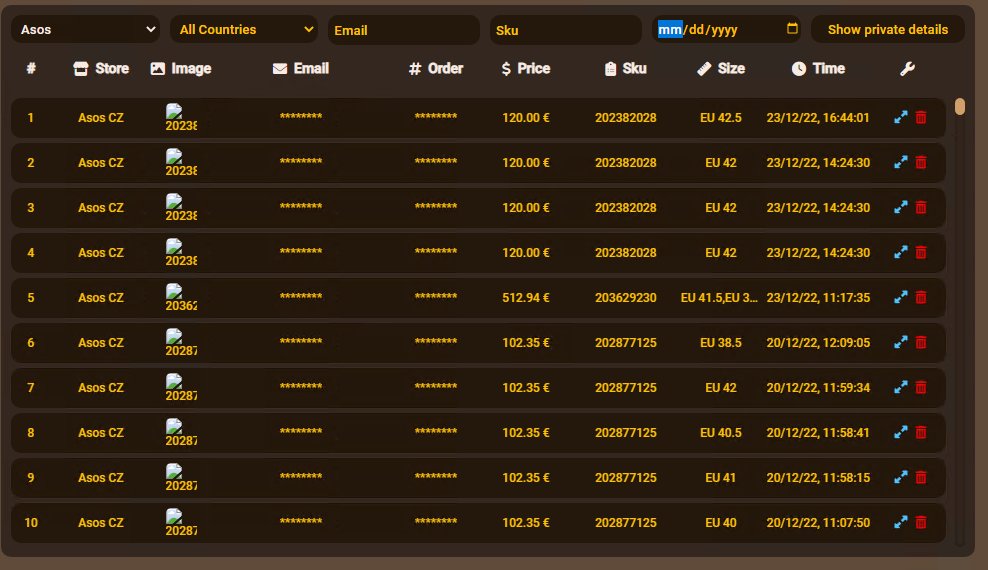Click the Sku 203629230 cell
The width and height of the screenshot is (988, 570).
(x=626, y=297)
